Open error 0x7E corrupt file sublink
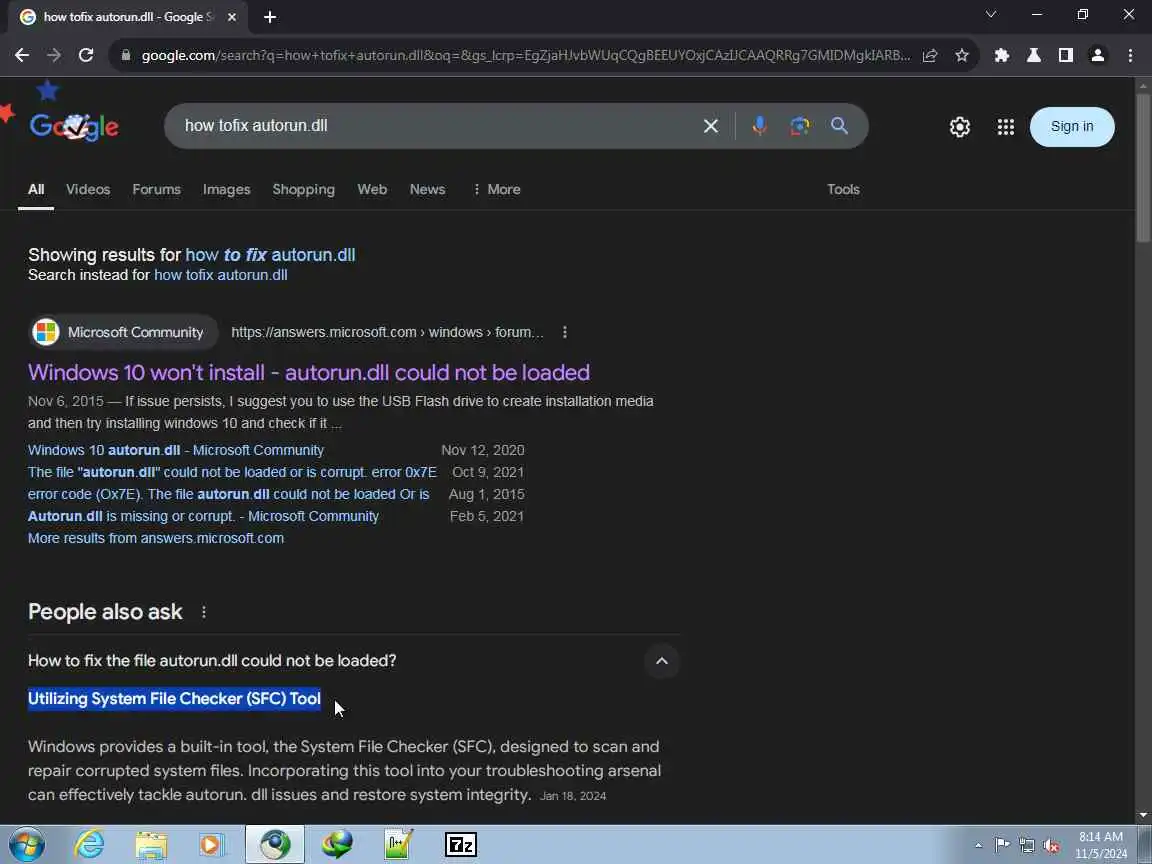 point(232,472)
